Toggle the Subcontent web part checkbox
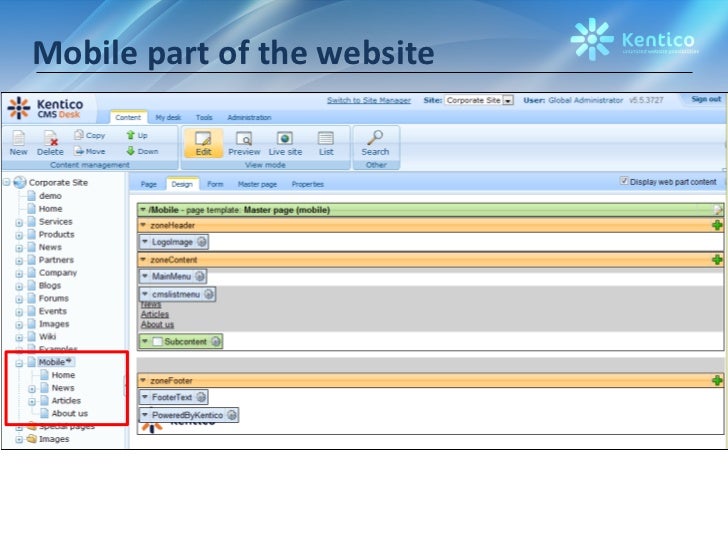Viewport: 728px width, 546px height. click(157, 341)
